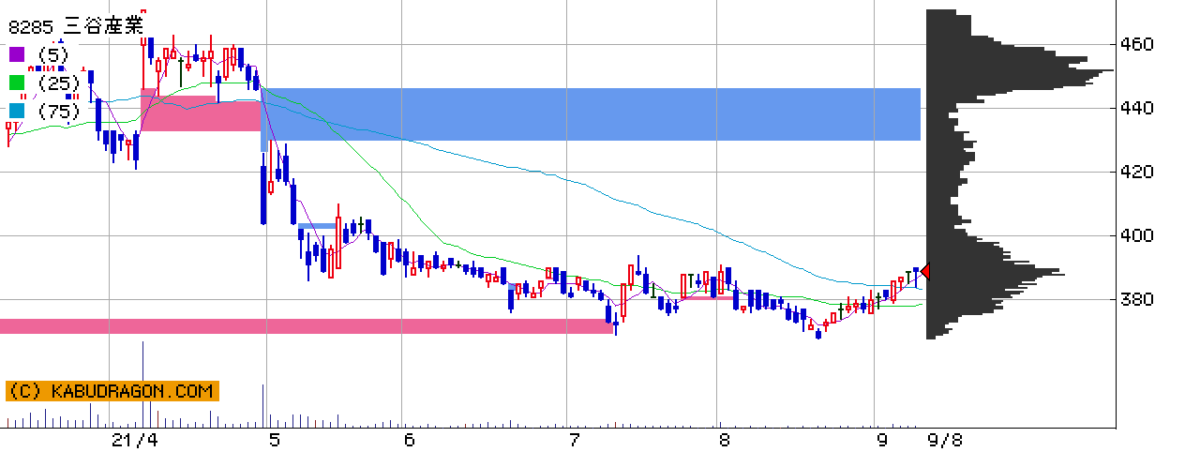Viewport: 1200px width, 452px height.
Task: Click the teal (75) moving average swatch
Action: click(17, 110)
